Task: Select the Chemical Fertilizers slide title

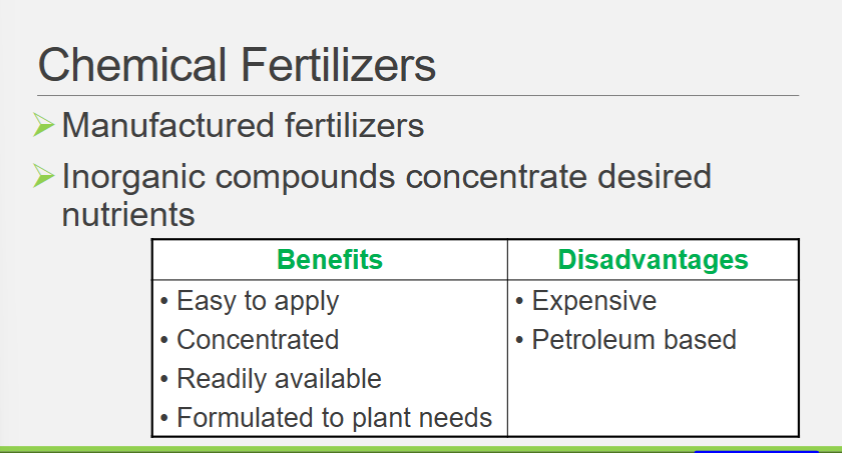Action: click(237, 66)
